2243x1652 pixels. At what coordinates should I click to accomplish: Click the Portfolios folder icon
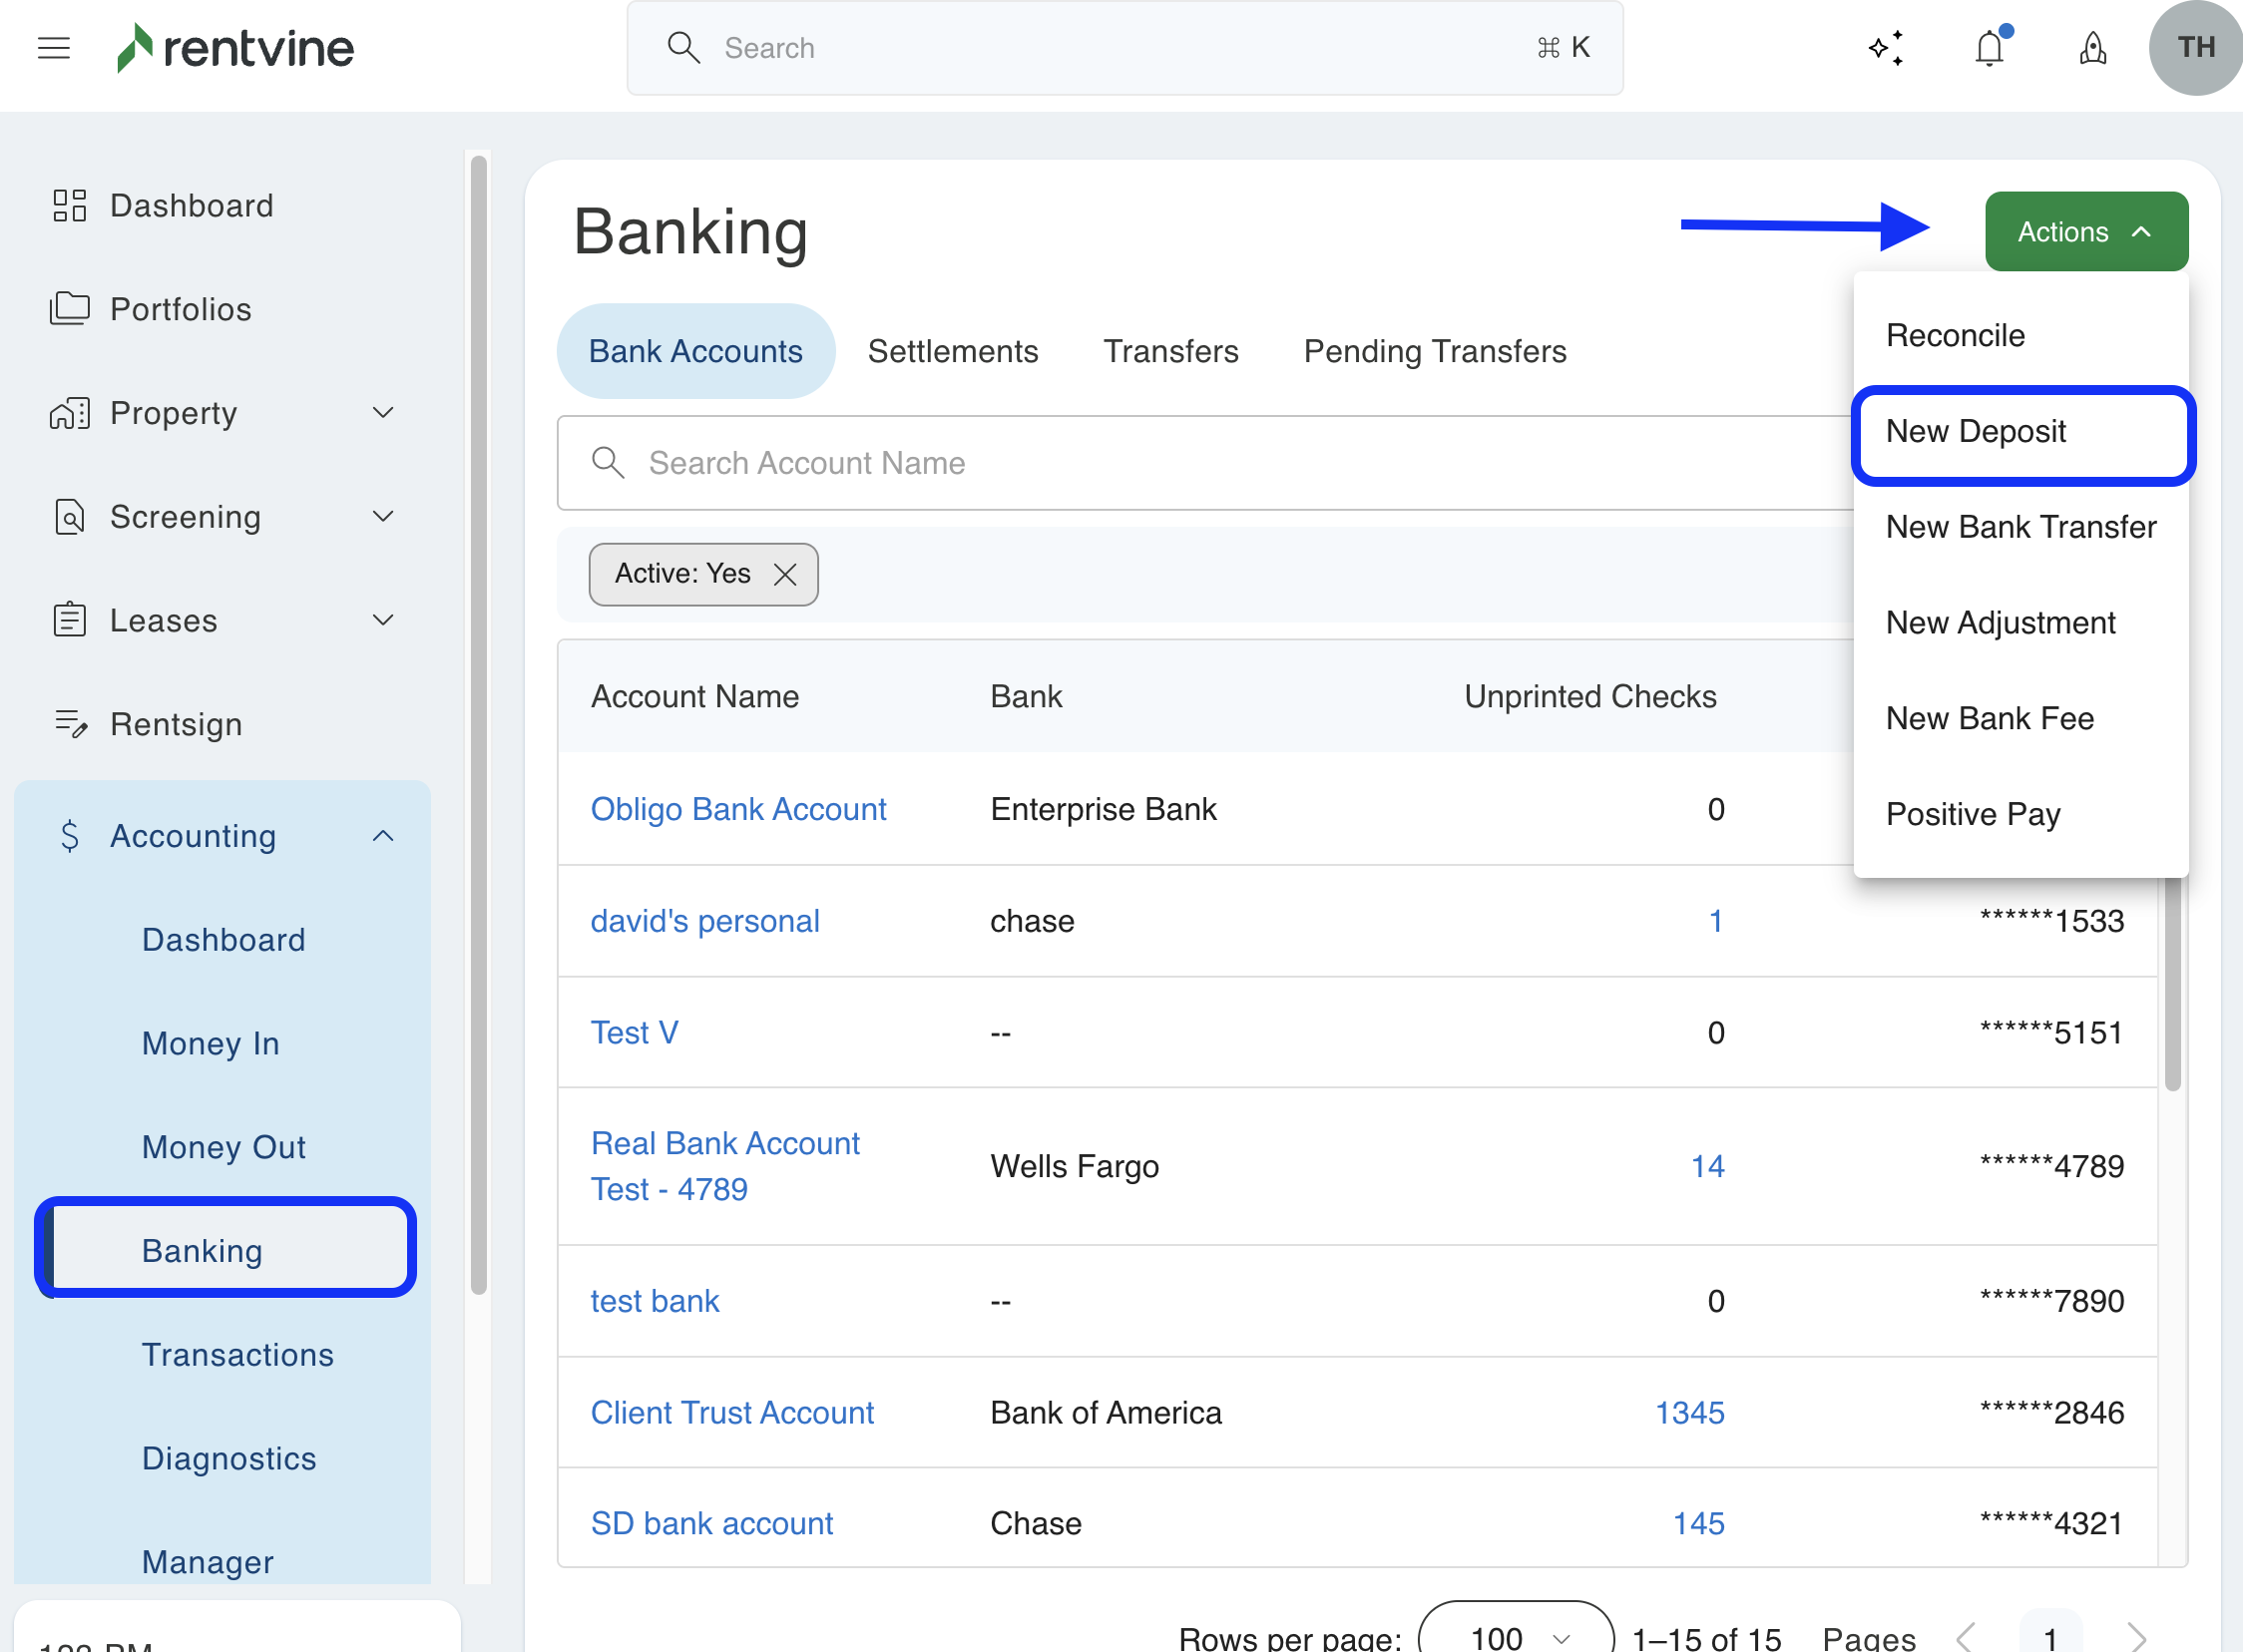tap(69, 309)
